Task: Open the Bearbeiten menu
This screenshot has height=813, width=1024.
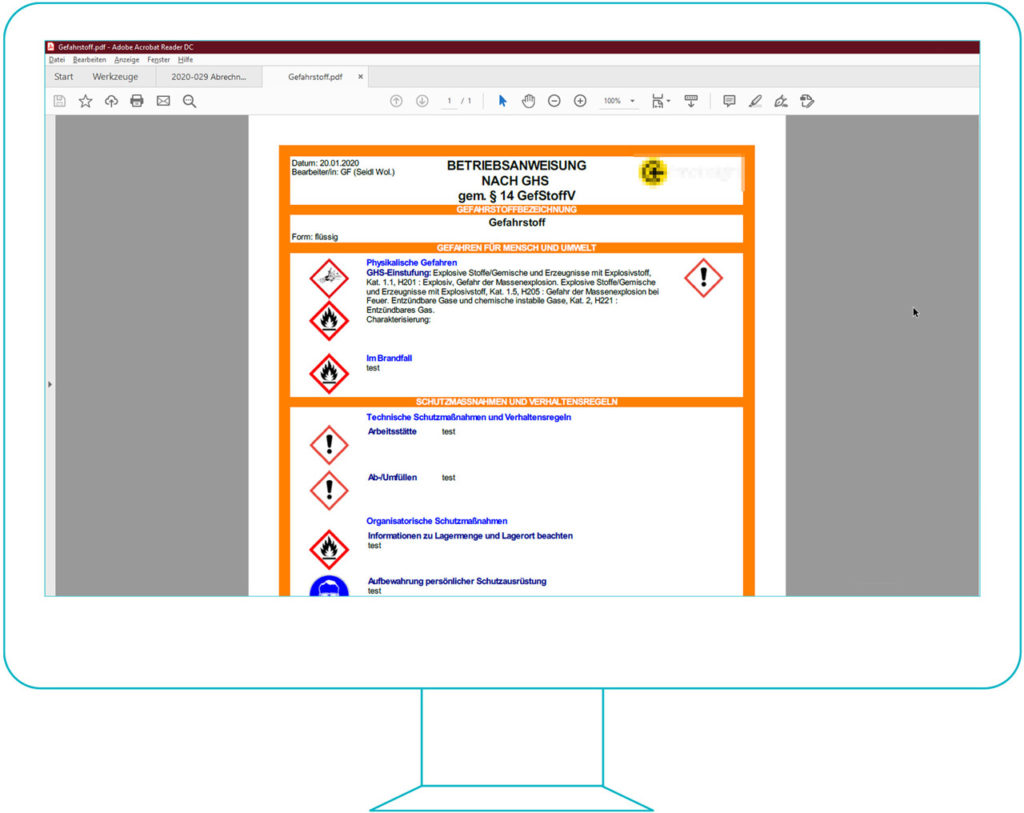Action: (89, 59)
